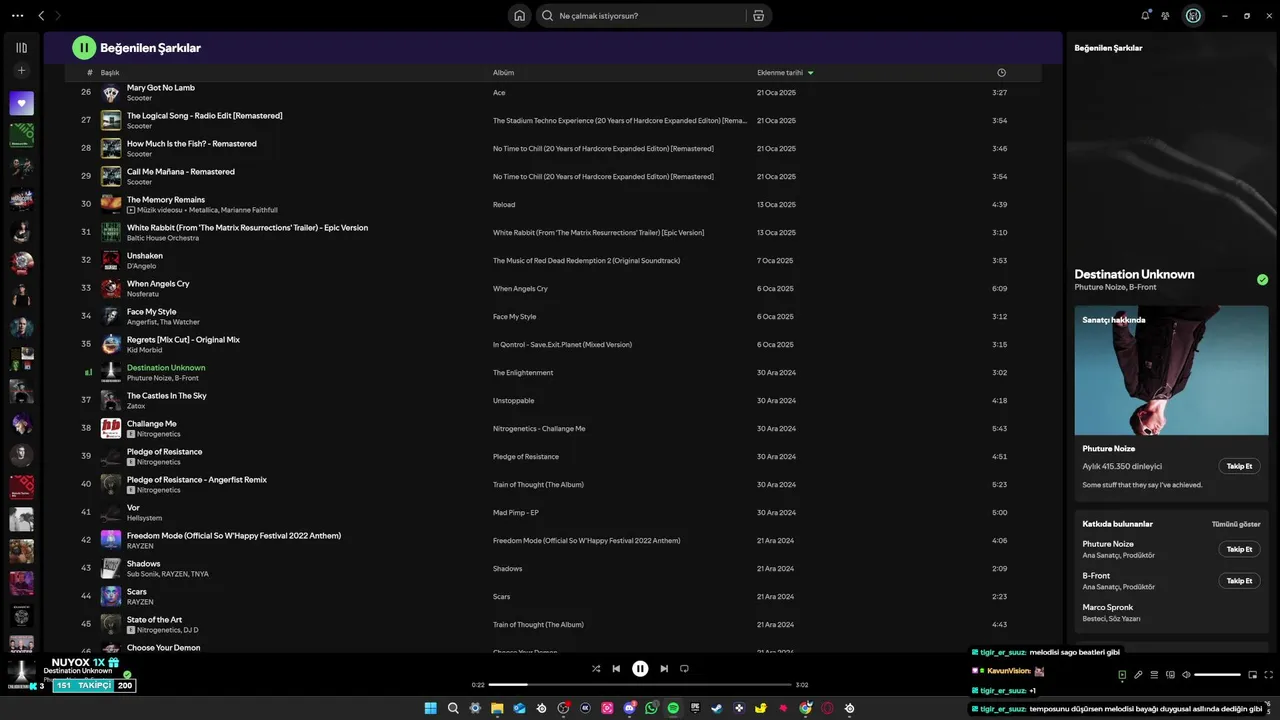The width and height of the screenshot is (1280, 720).
Task: Pause playback with the green Beğenilen Şarkılar button
Action: click(x=84, y=47)
